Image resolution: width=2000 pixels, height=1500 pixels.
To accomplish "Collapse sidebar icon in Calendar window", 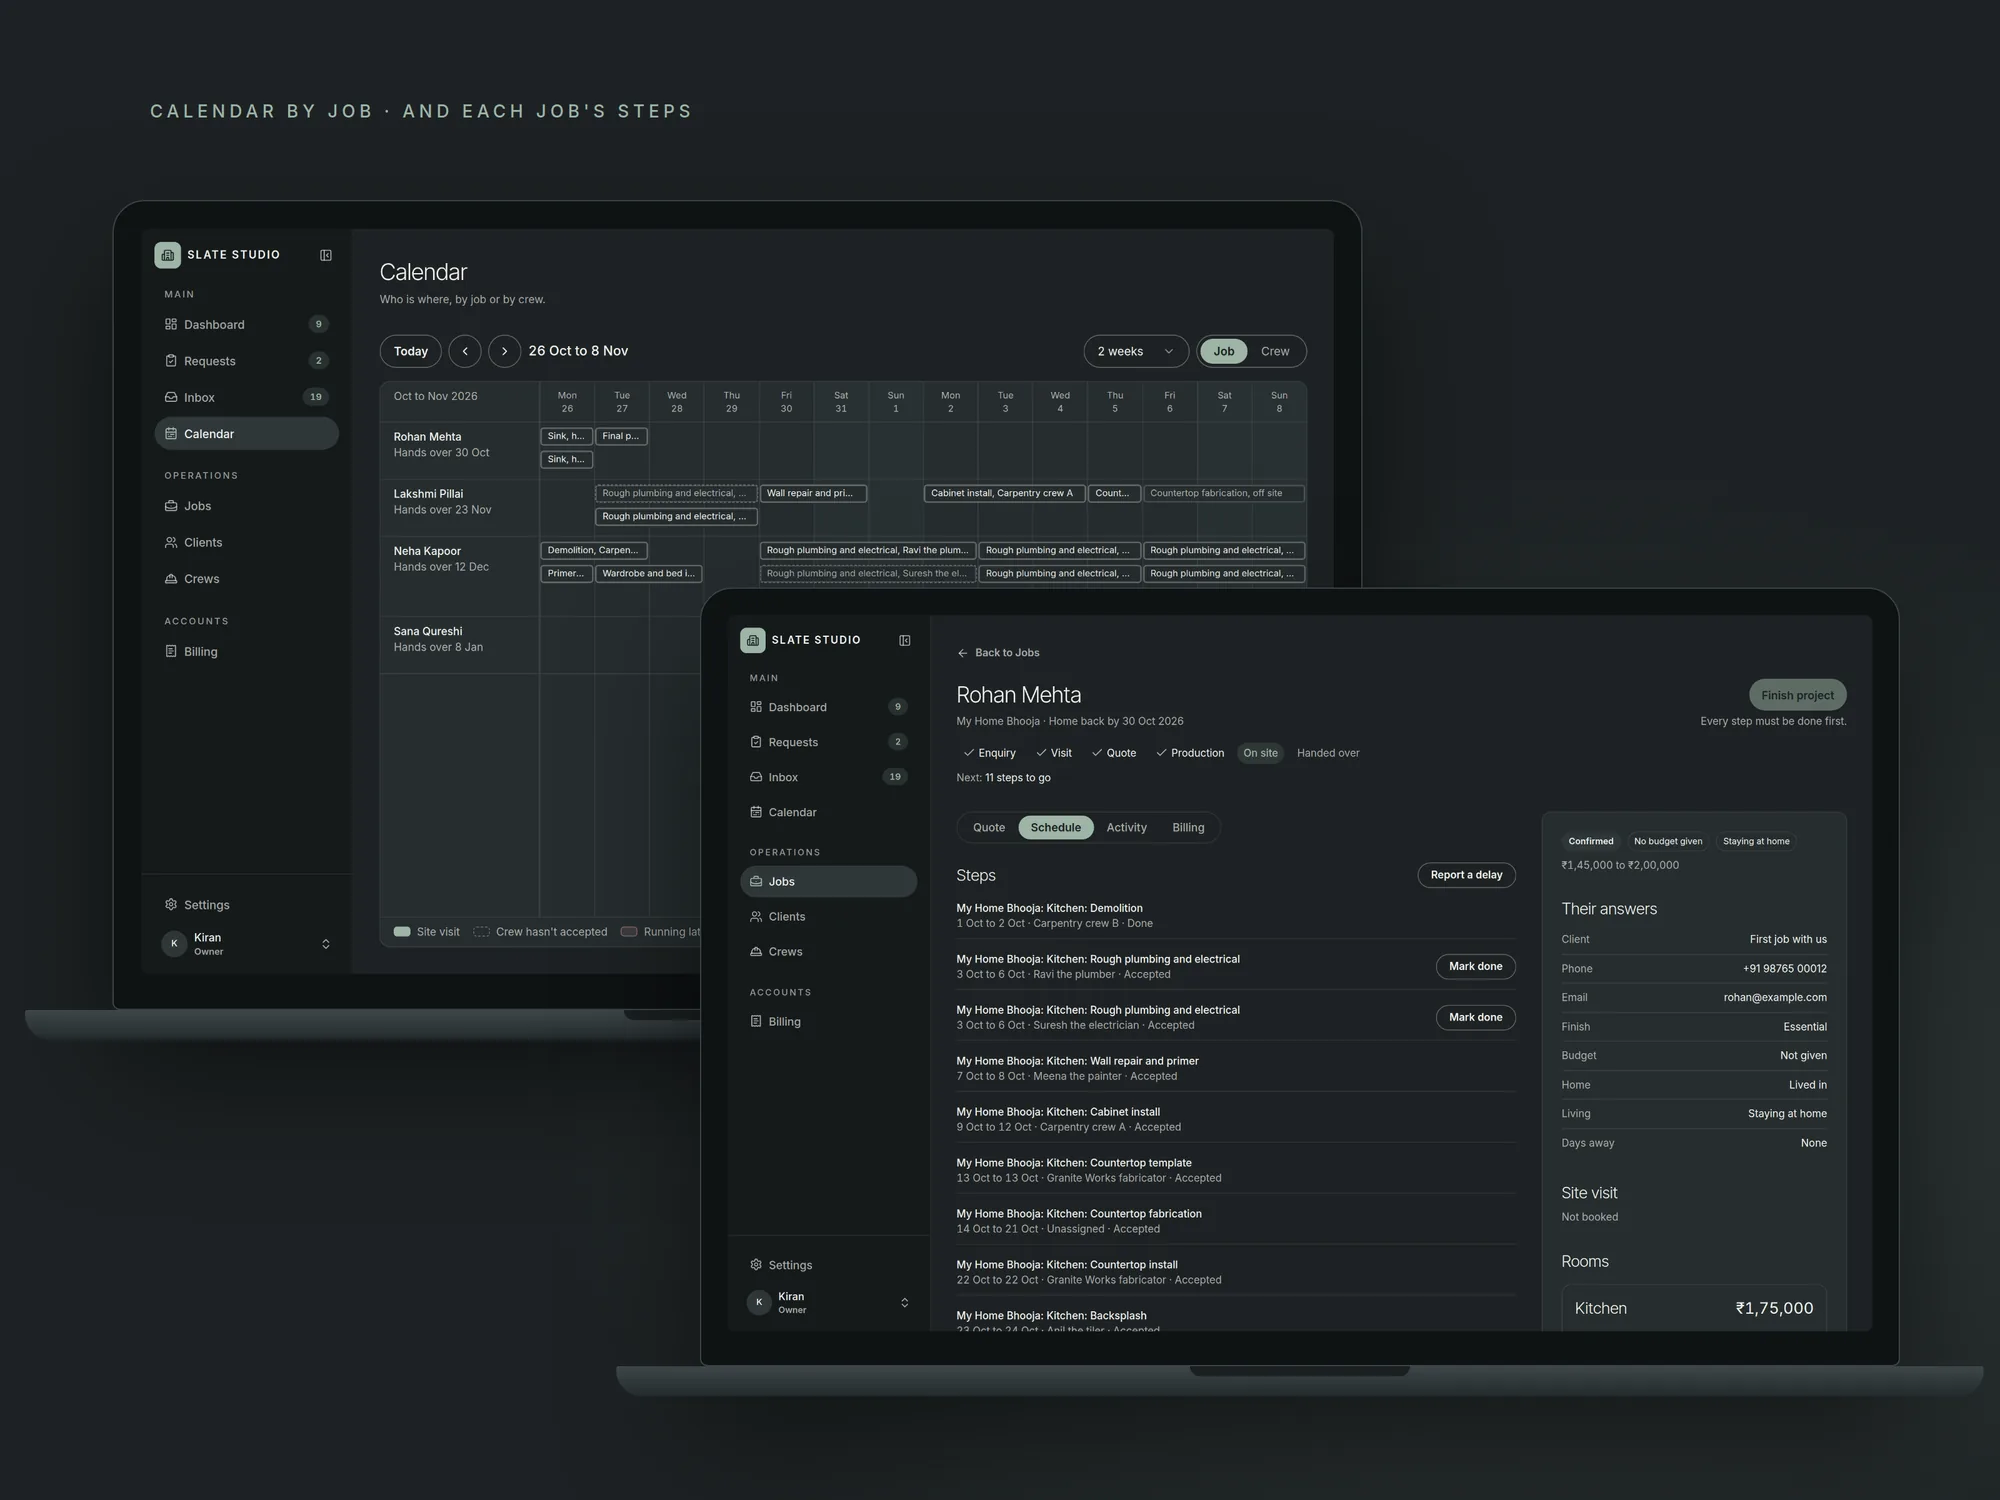I will point(326,255).
